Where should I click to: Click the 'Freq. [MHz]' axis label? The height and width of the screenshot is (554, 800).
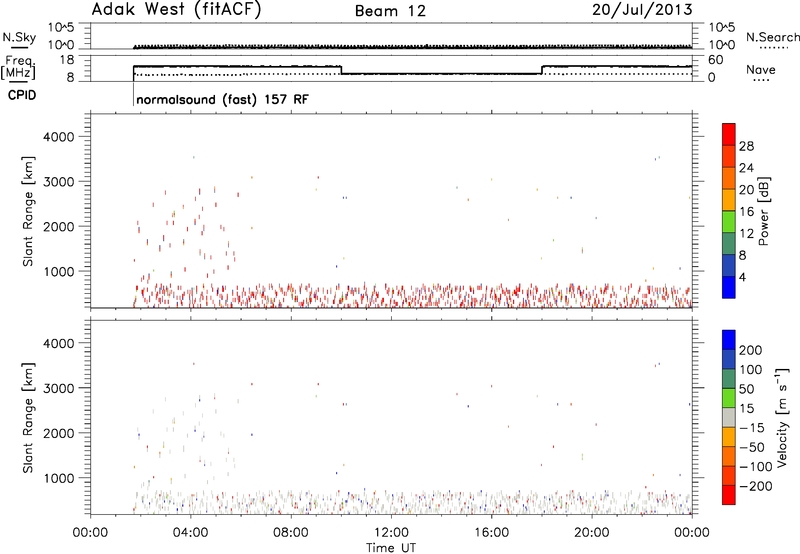click(19, 67)
